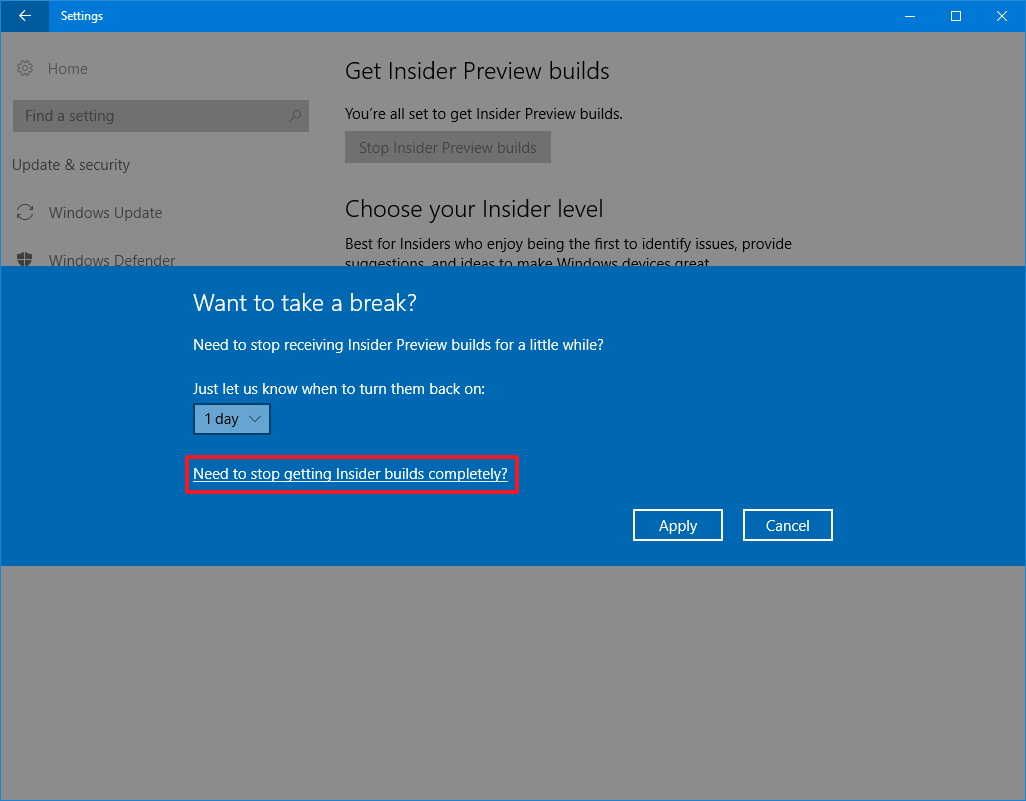Click the Windows Defender shield icon
This screenshot has width=1026, height=801.
pyautogui.click(x=25, y=260)
